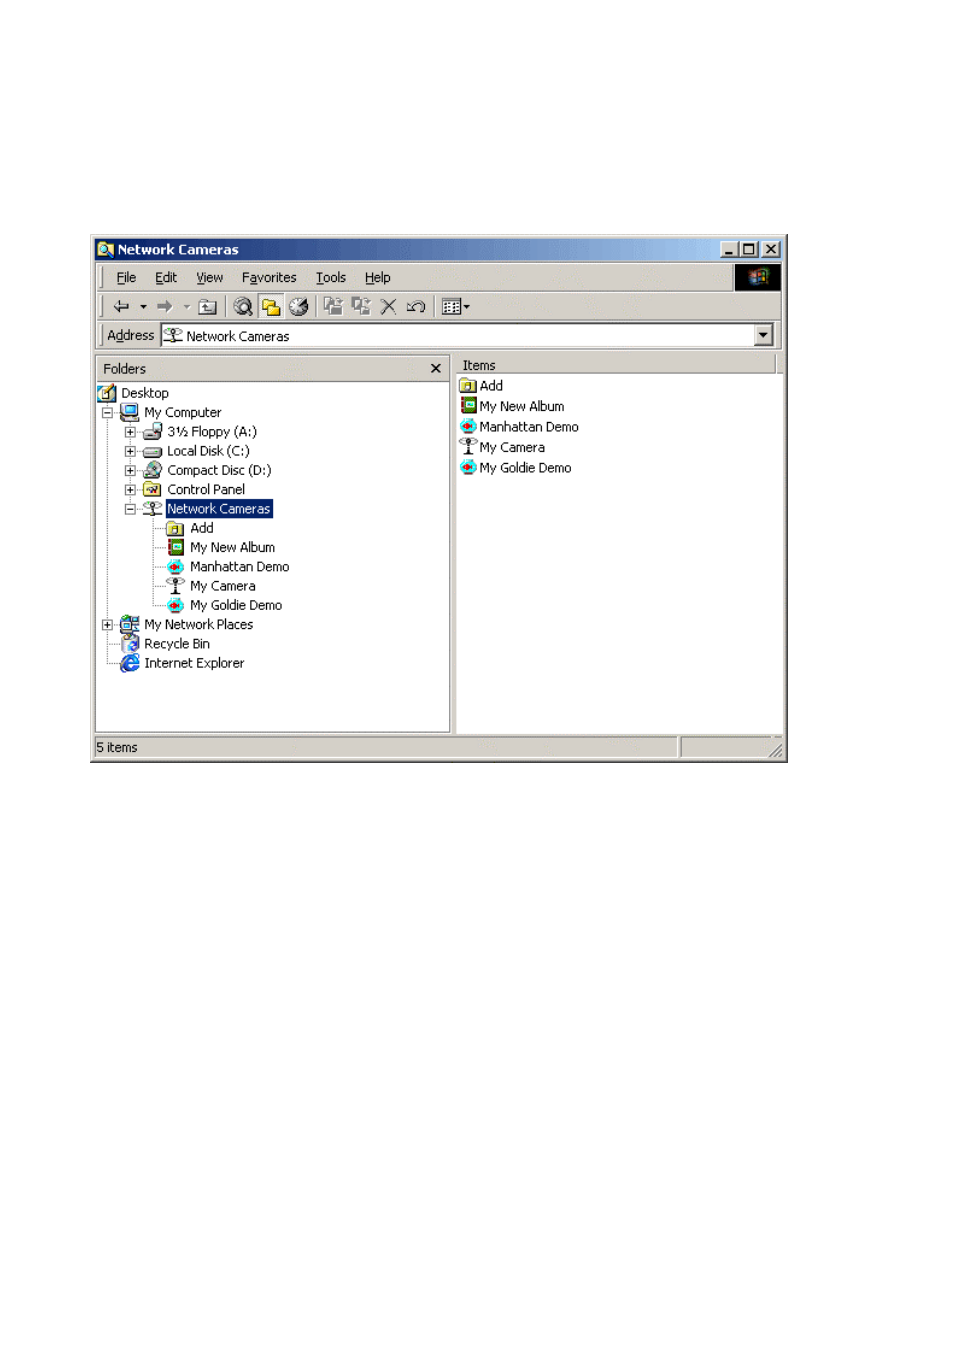Expand the My Network Places node
Image resolution: width=954 pixels, height=1351 pixels.
[x=107, y=625]
